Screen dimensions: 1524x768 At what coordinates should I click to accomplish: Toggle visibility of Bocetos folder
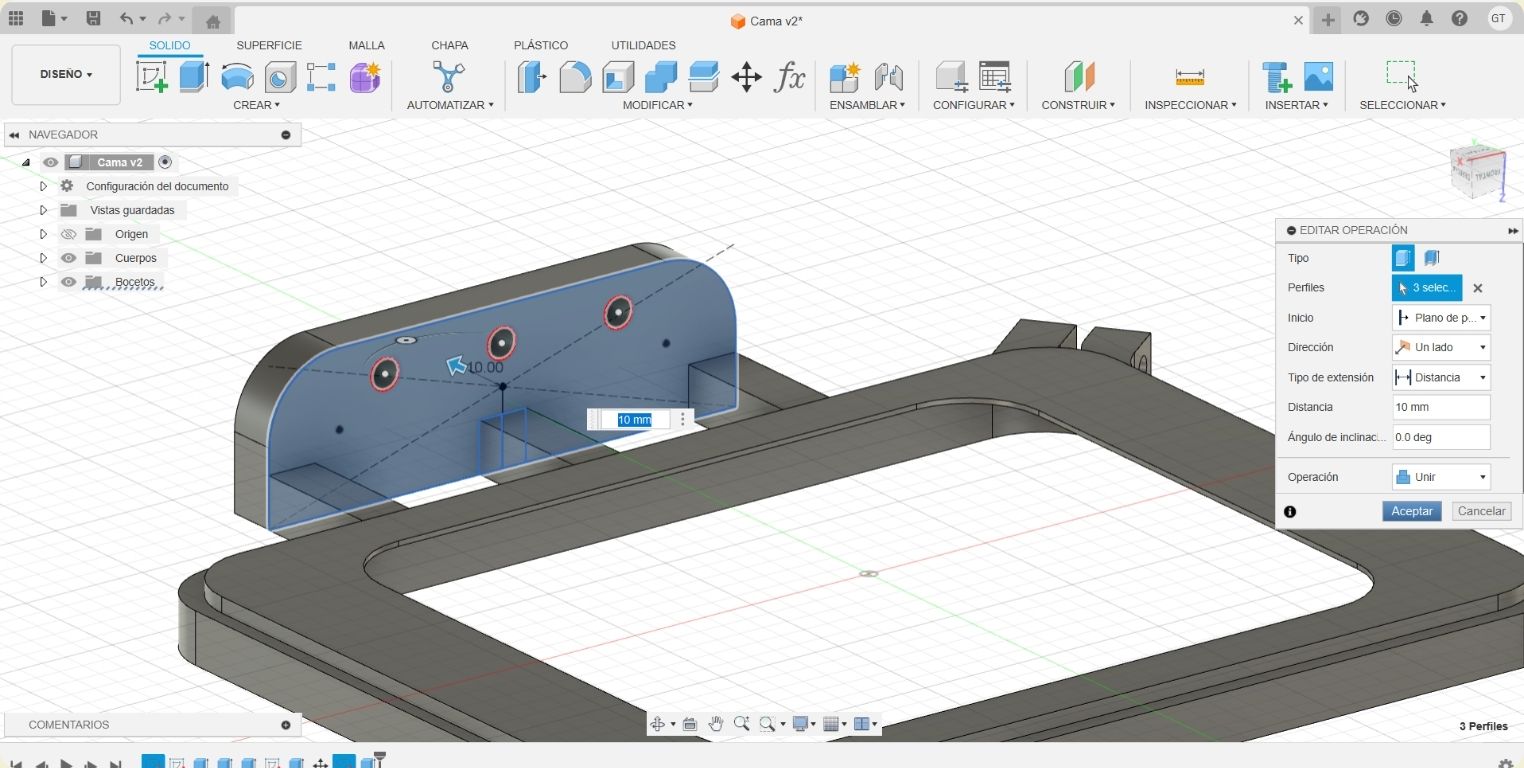(x=68, y=282)
